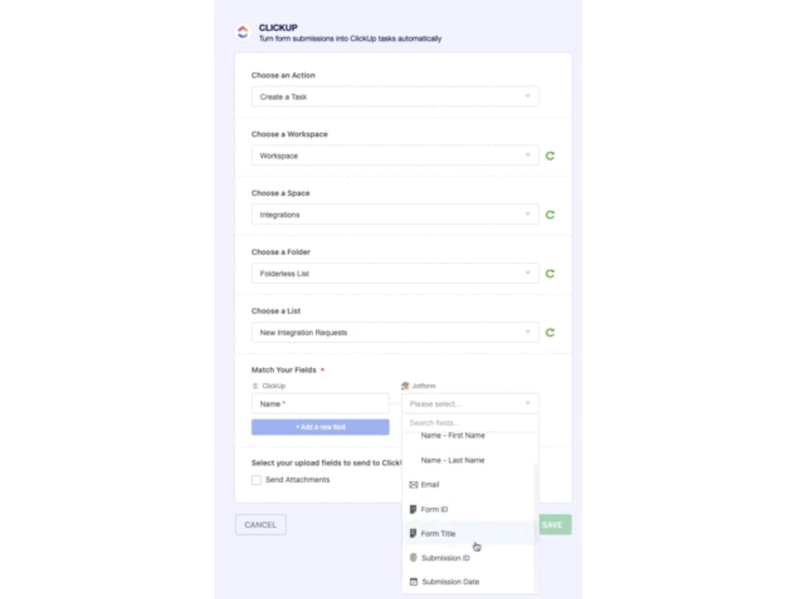This screenshot has height=599, width=800.
Task: Refresh the Folder list using its refresh icon
Action: 550,273
